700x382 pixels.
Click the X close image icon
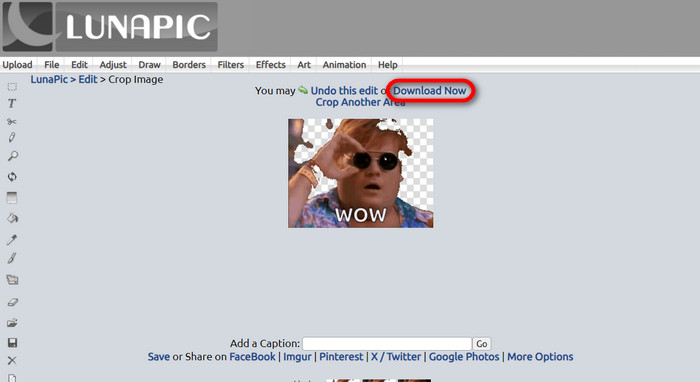pos(12,360)
